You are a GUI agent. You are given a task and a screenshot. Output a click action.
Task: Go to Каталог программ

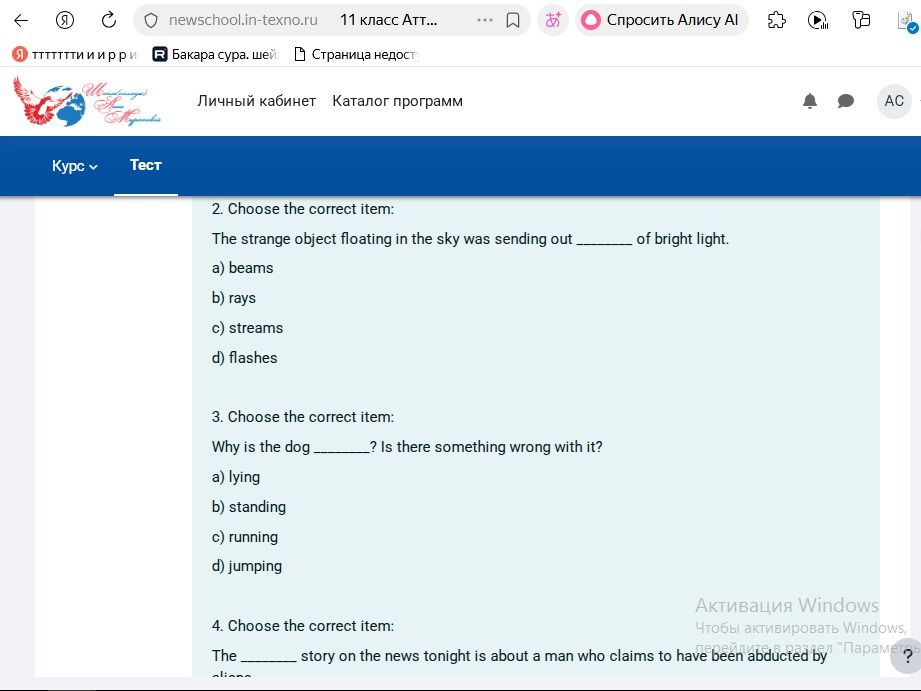pos(398,101)
